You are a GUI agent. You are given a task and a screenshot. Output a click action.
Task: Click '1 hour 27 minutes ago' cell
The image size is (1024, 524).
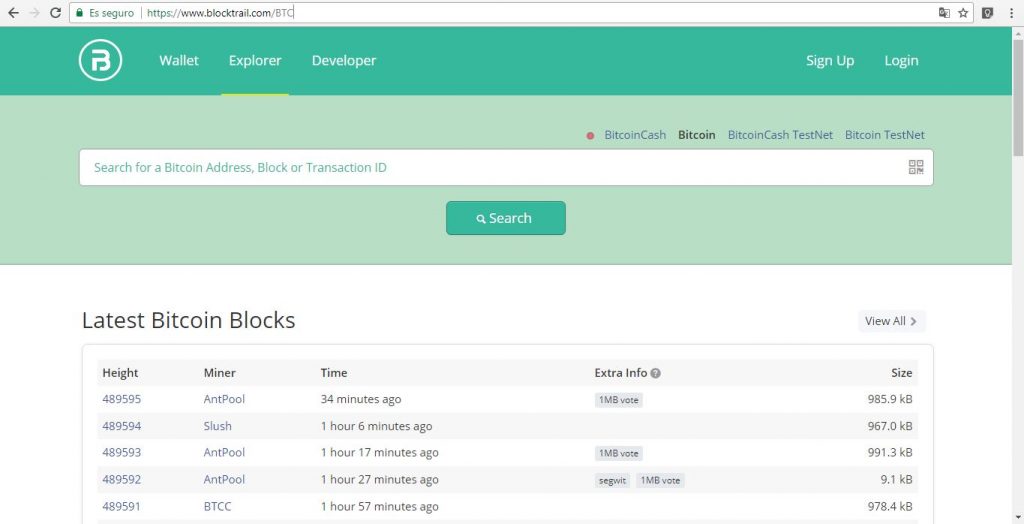(379, 480)
